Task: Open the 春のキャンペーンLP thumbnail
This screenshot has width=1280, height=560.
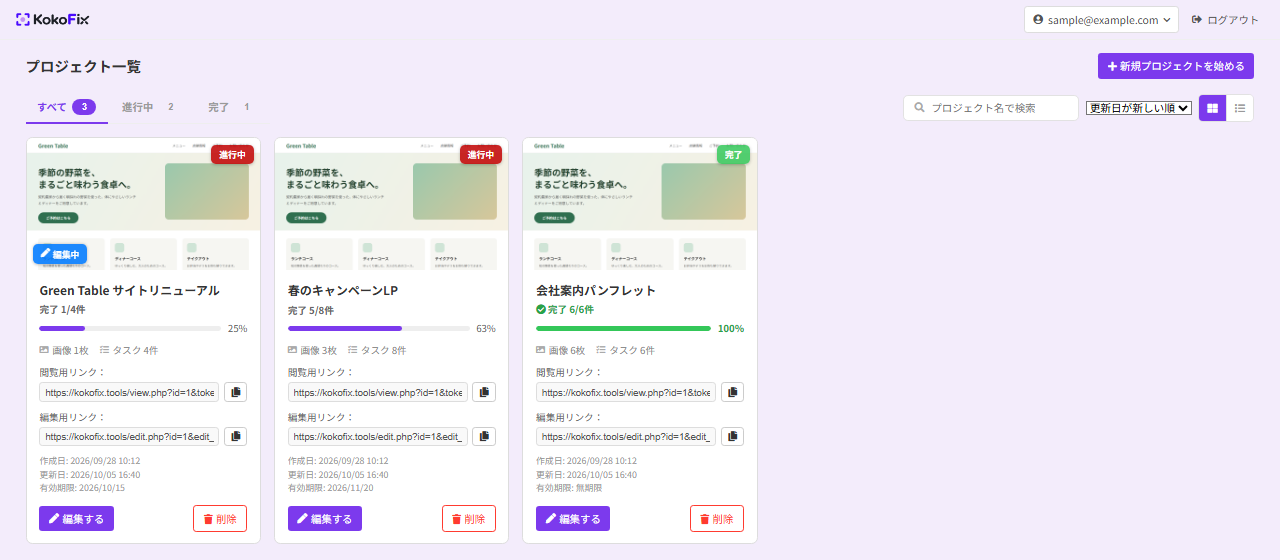Action: pos(392,204)
